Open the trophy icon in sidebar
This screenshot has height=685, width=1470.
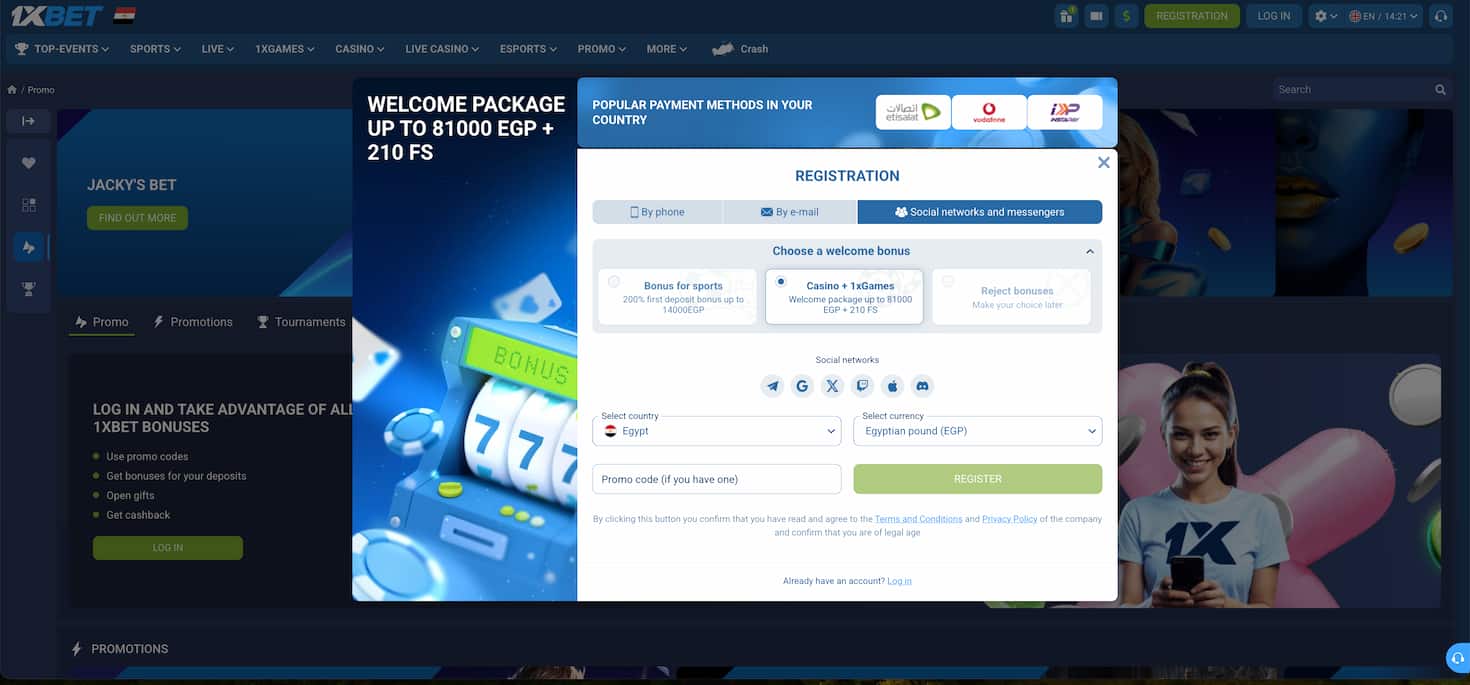tap(28, 289)
